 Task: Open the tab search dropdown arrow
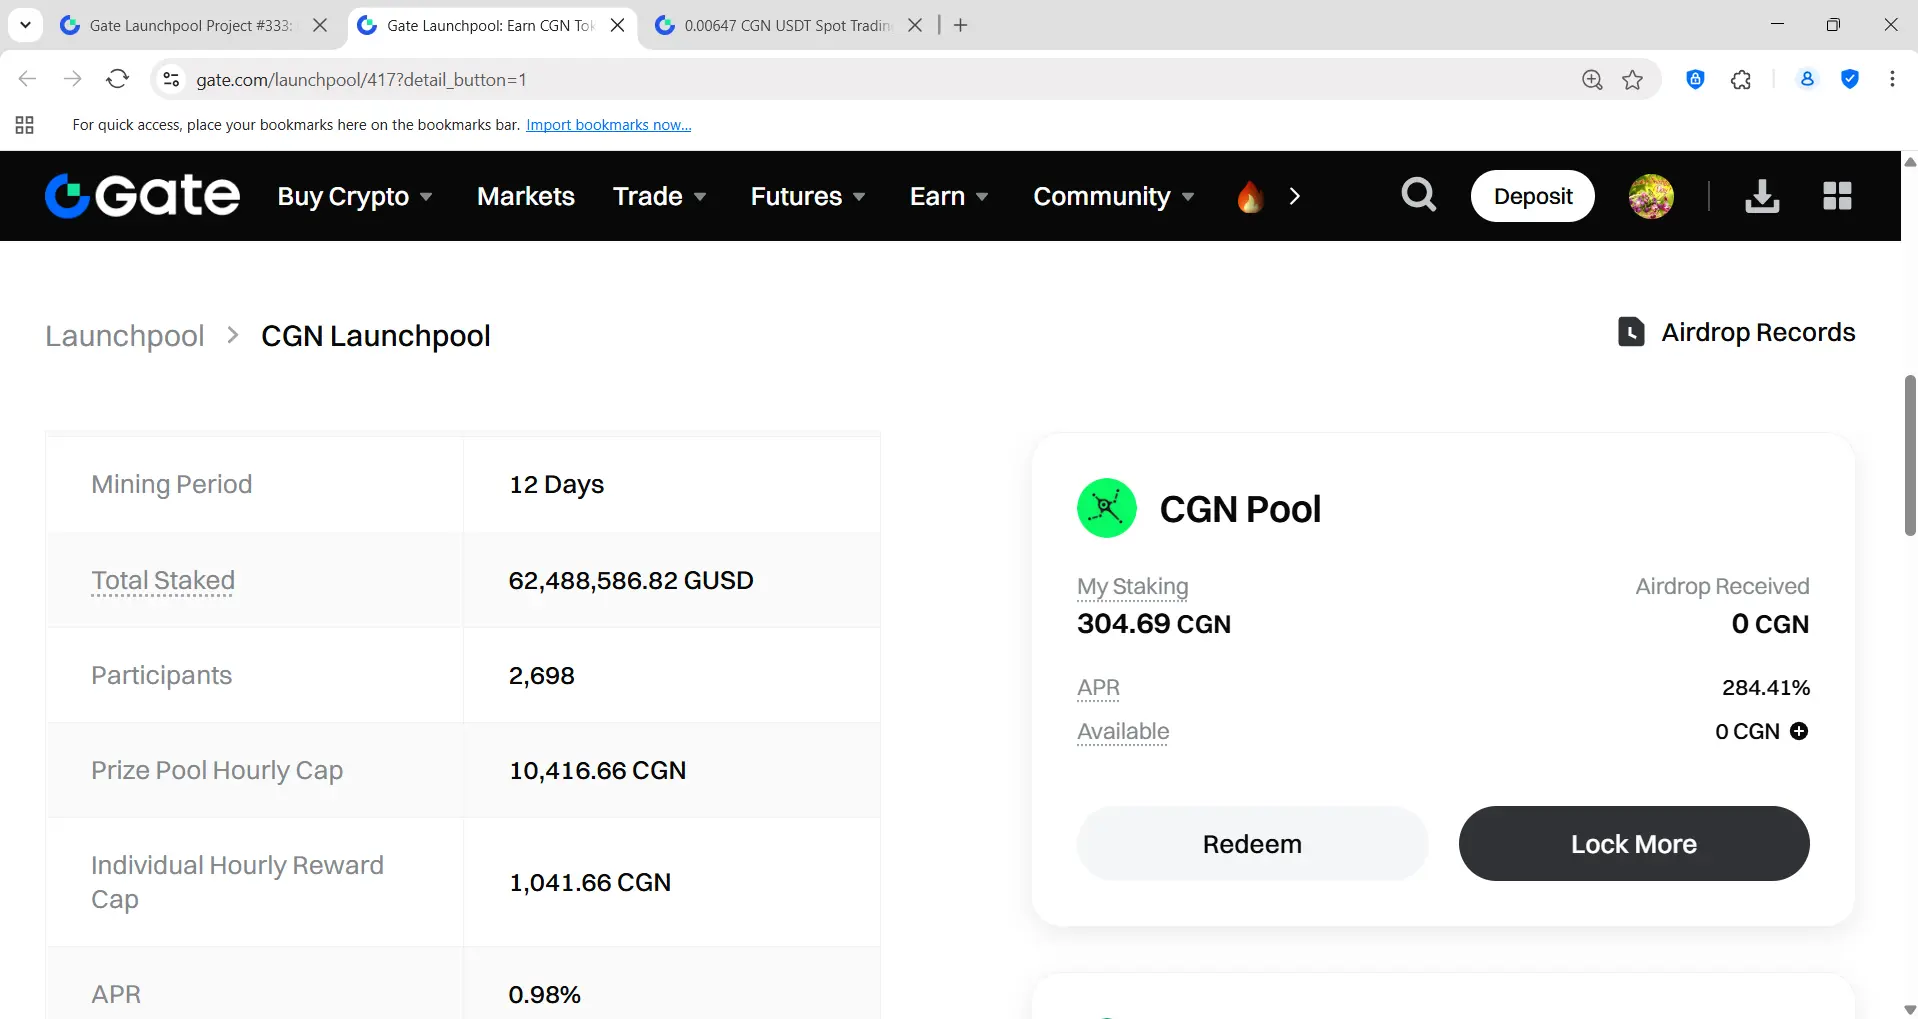(25, 25)
